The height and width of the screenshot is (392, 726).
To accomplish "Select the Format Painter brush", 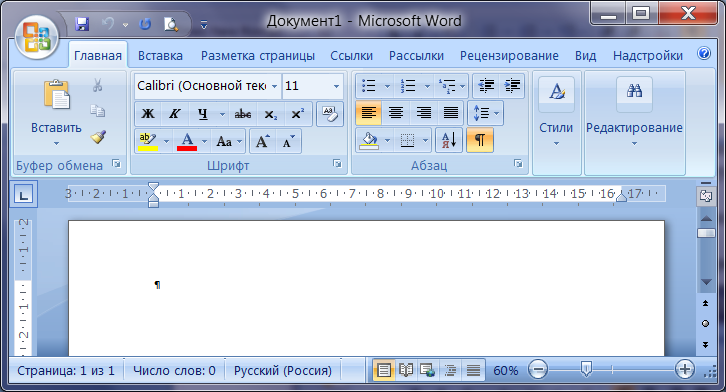I will (98, 137).
